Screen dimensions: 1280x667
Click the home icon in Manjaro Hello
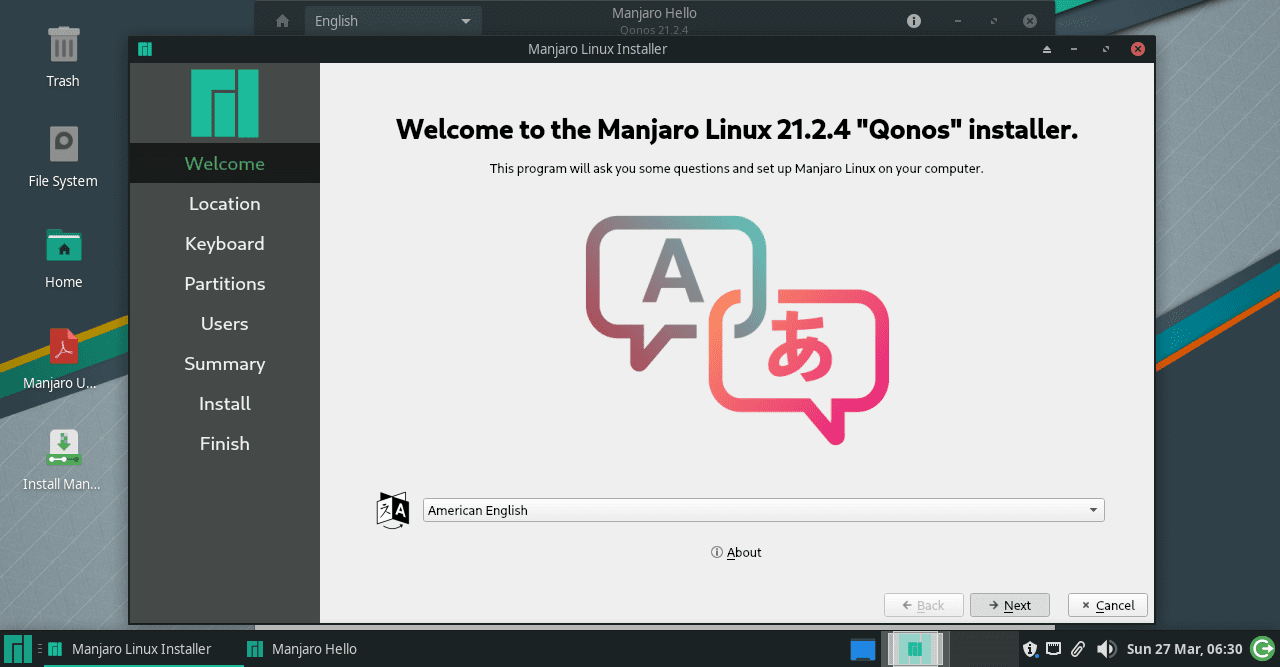[x=283, y=21]
